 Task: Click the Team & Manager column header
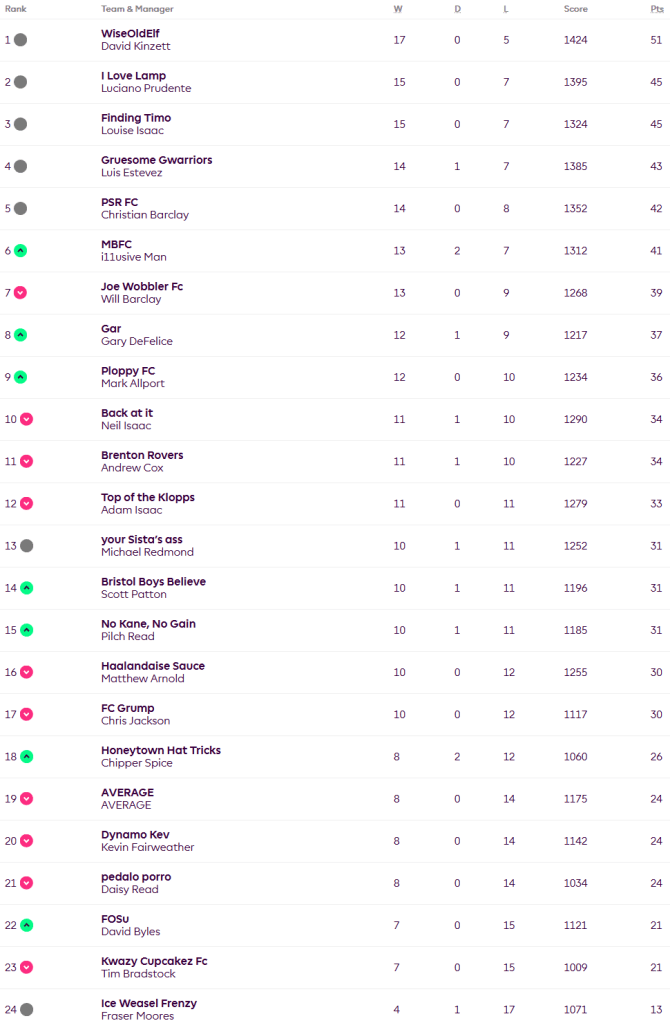(136, 8)
